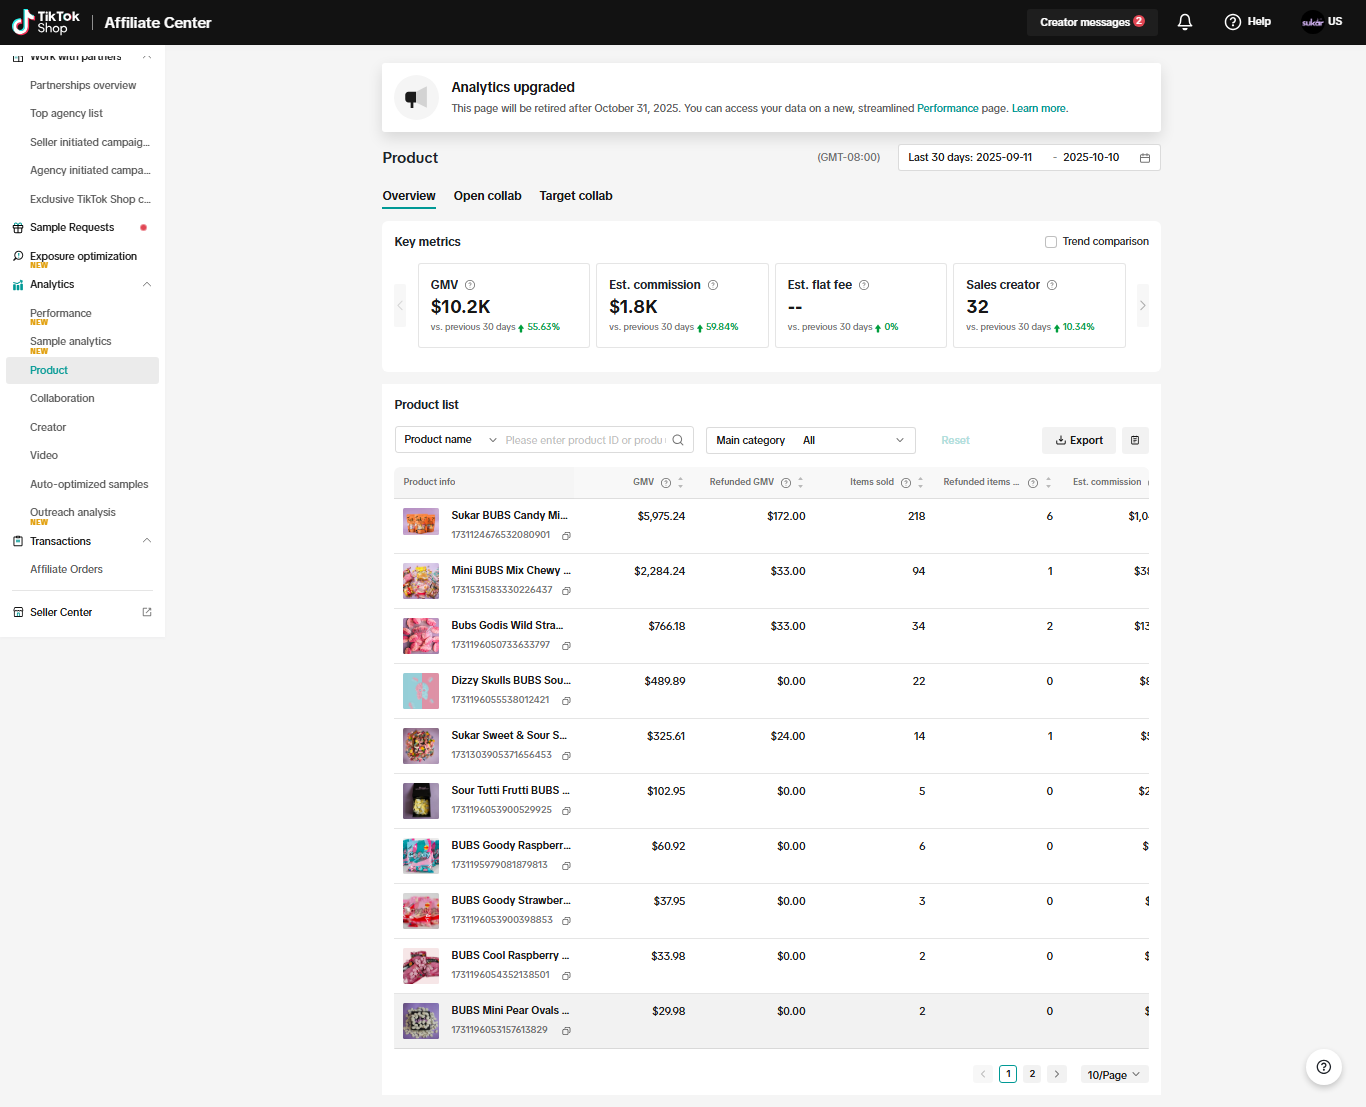Click the teal Analytics chart icon
Screen dimensions: 1366x1107
[x=17, y=284]
